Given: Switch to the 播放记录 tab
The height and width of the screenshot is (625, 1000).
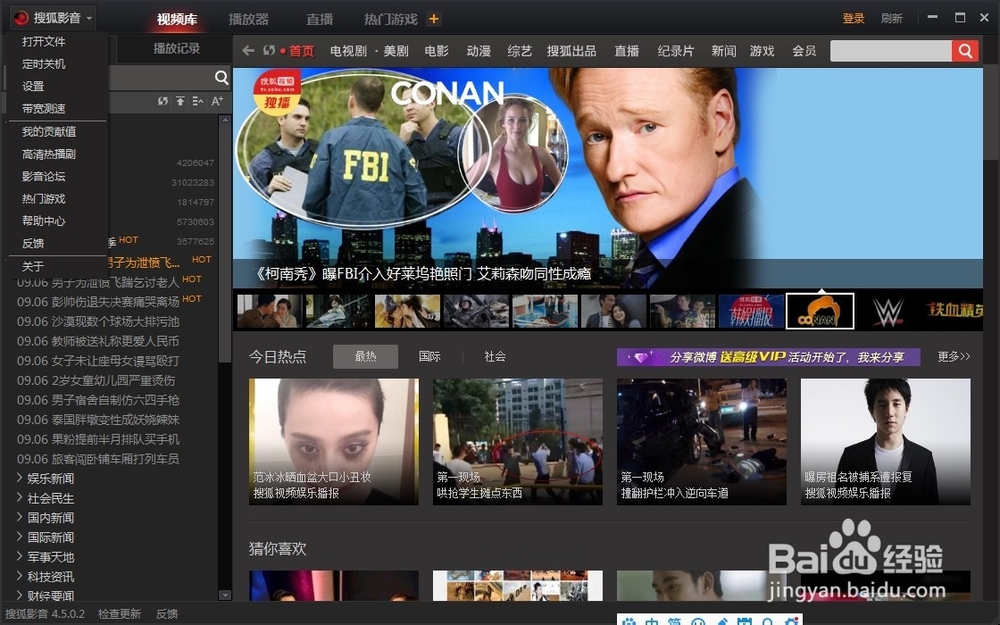Looking at the screenshot, I should [176, 48].
